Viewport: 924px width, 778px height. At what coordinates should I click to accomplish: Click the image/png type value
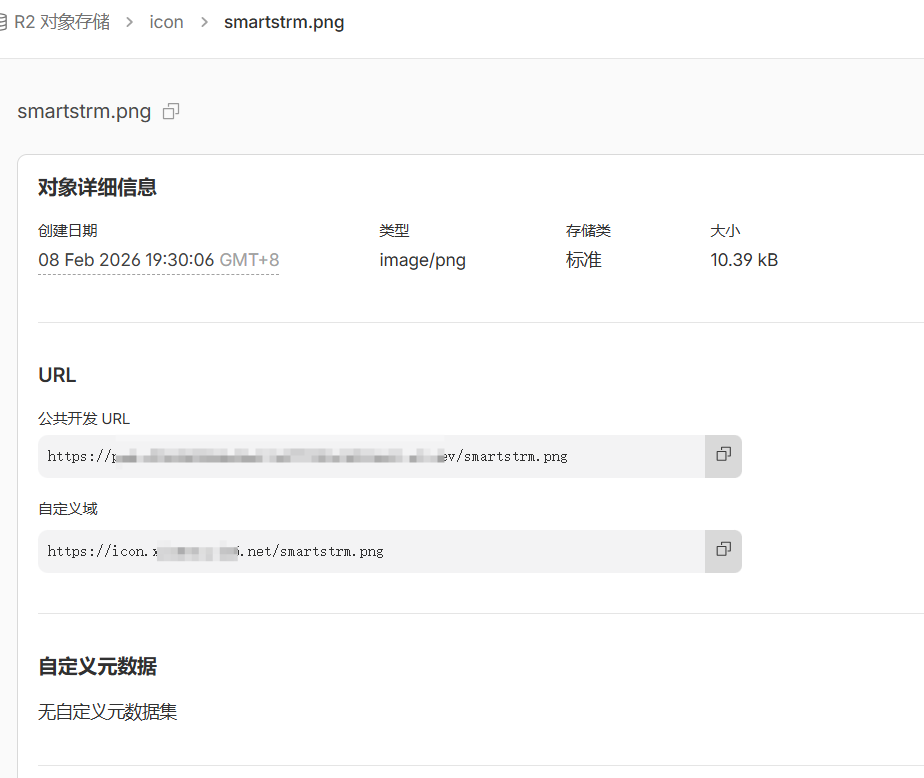[423, 260]
